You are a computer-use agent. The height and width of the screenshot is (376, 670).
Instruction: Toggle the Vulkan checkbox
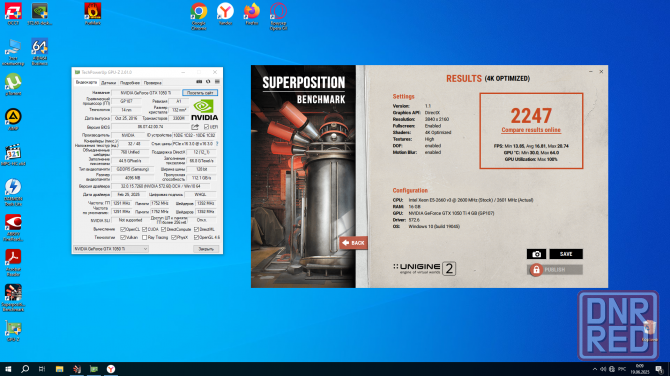pyautogui.click(x=123, y=238)
